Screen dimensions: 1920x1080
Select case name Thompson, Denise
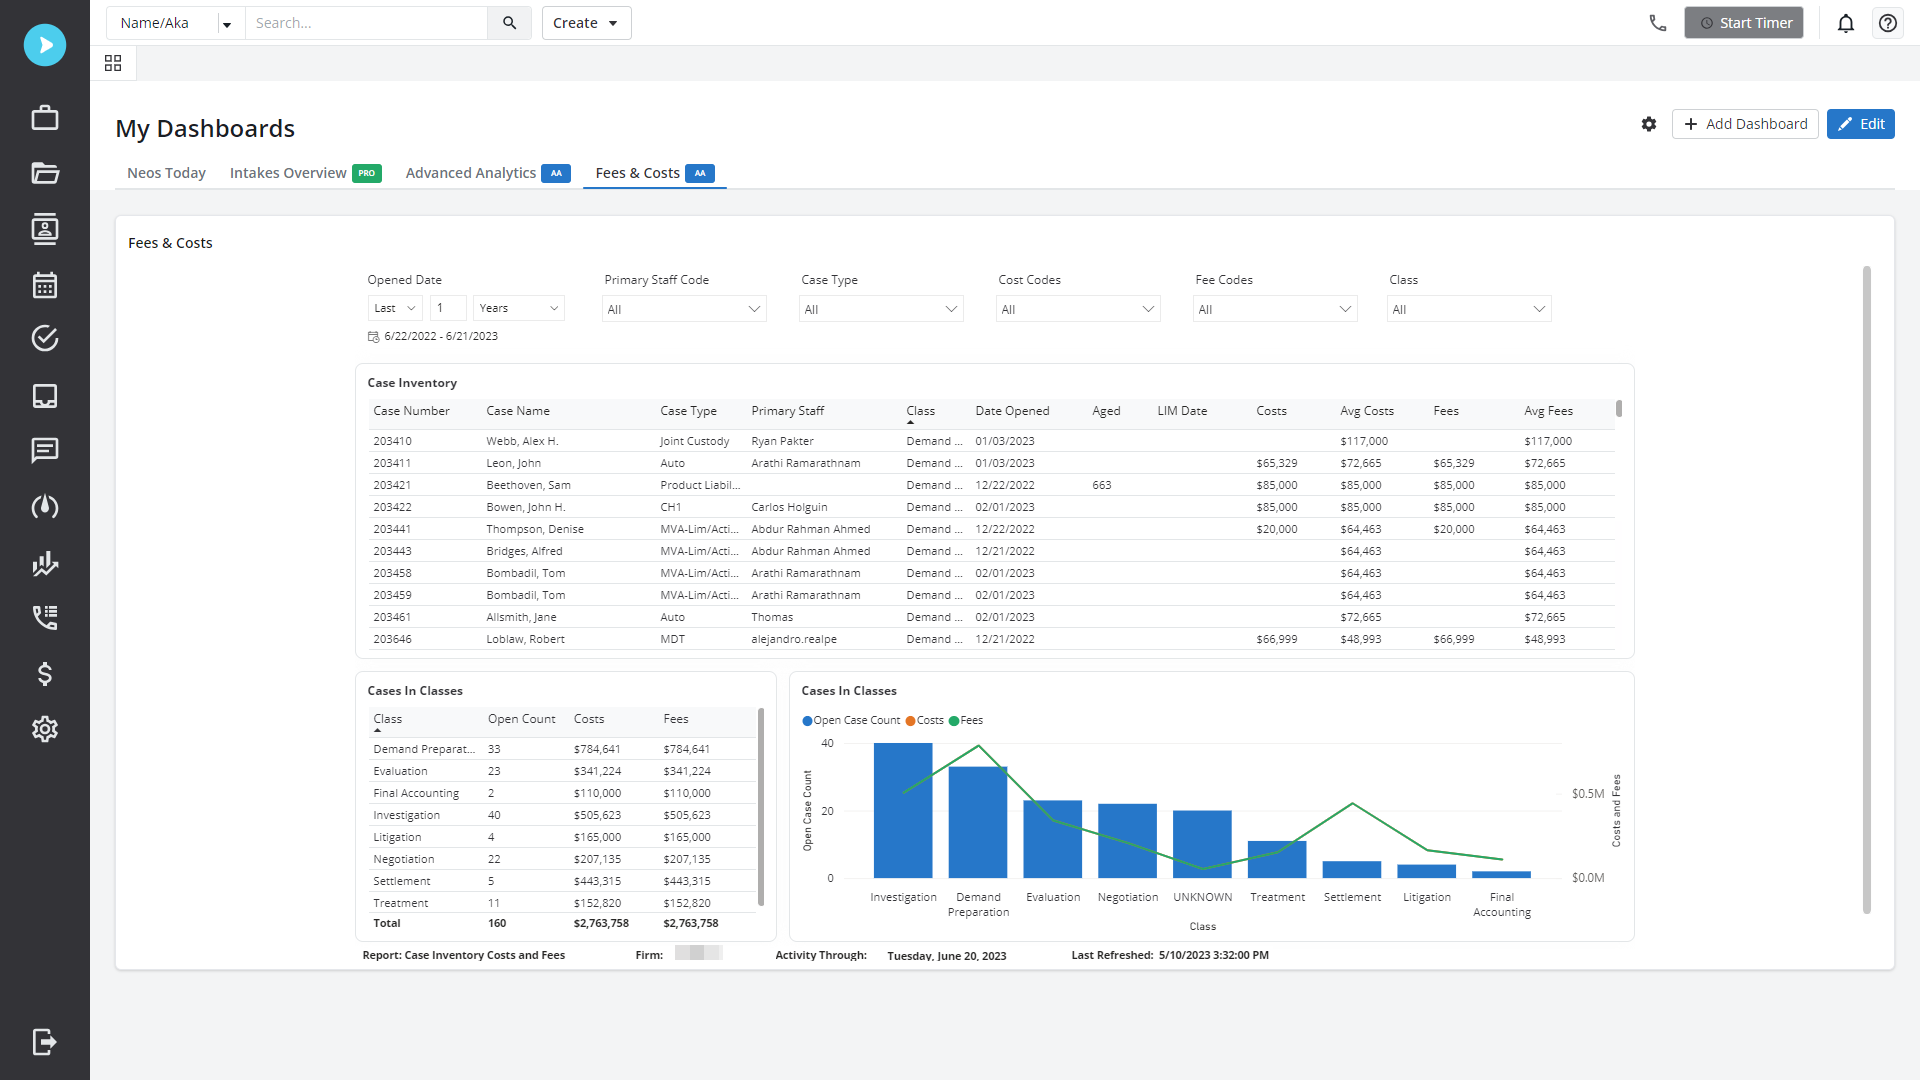535,529
